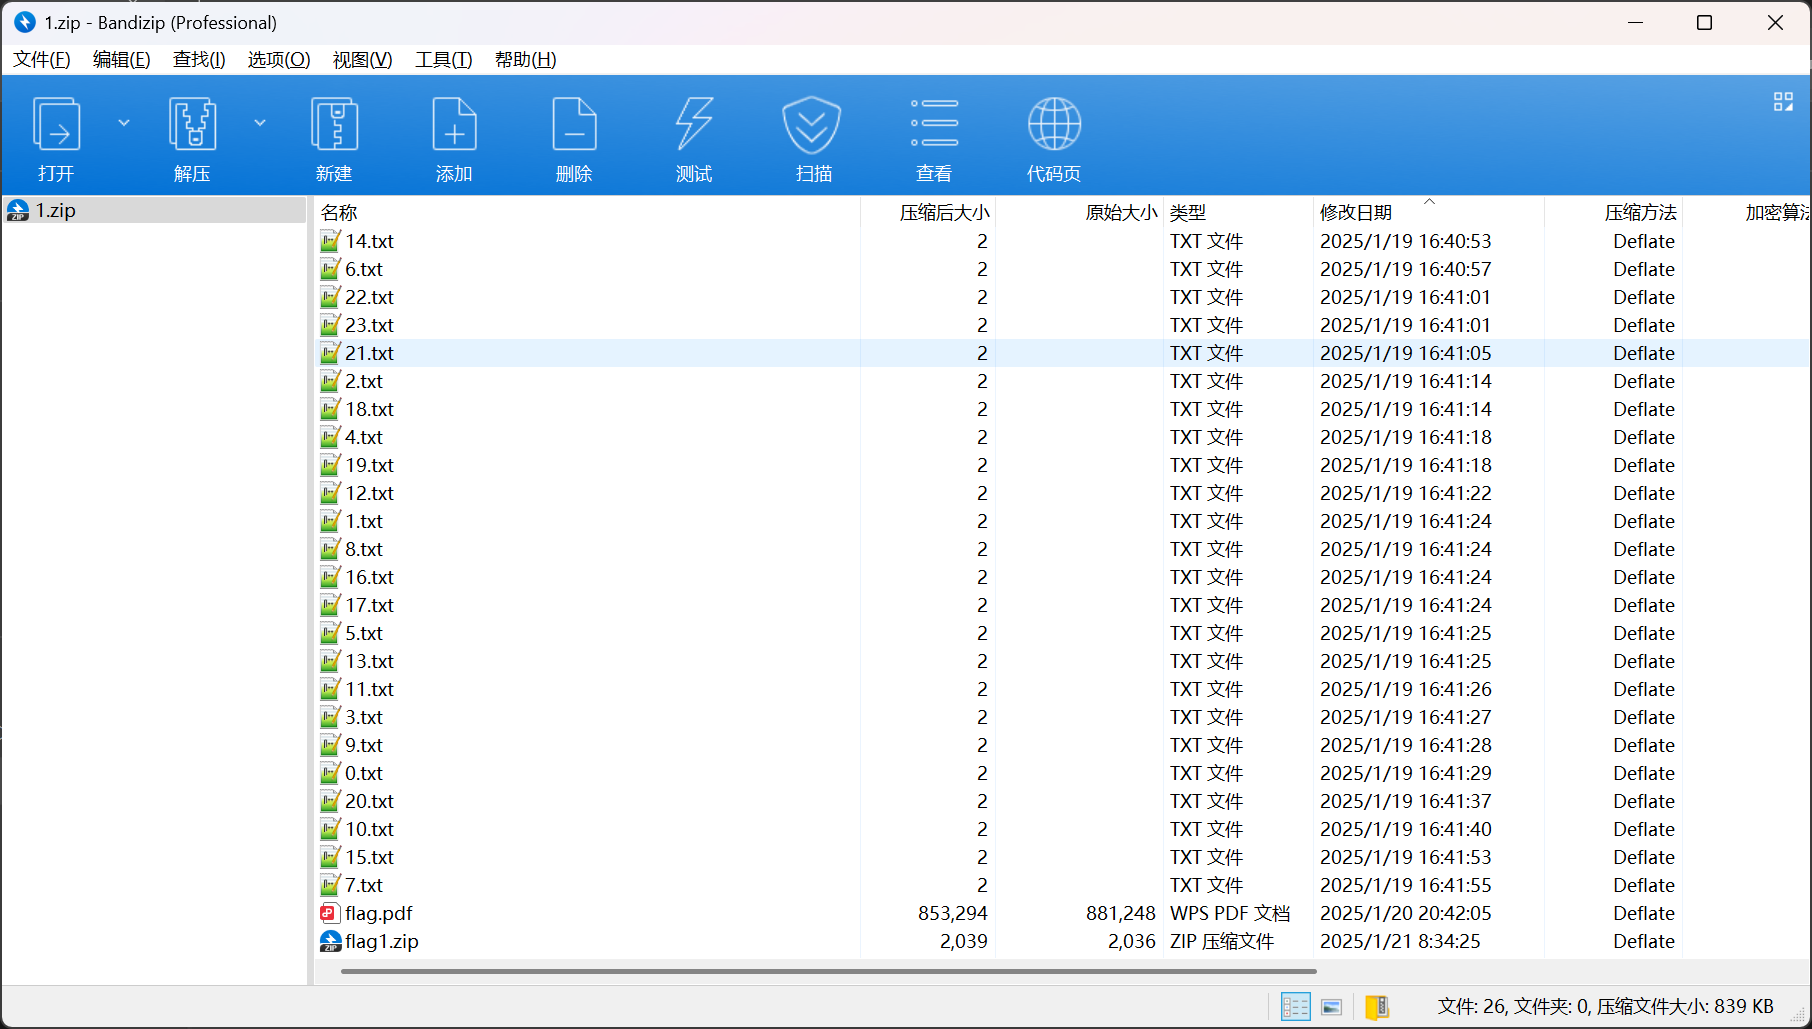Sort by the 类型 column header
1812x1029 pixels.
tap(1238, 212)
